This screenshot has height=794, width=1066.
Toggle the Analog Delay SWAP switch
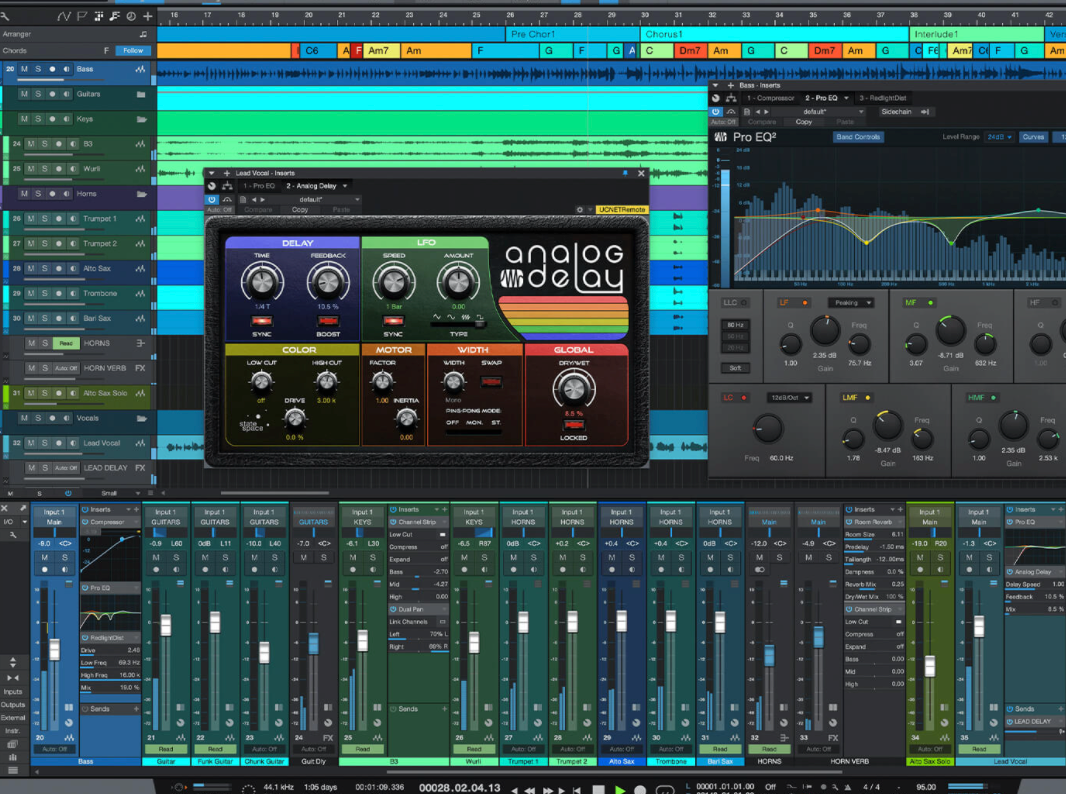[491, 382]
